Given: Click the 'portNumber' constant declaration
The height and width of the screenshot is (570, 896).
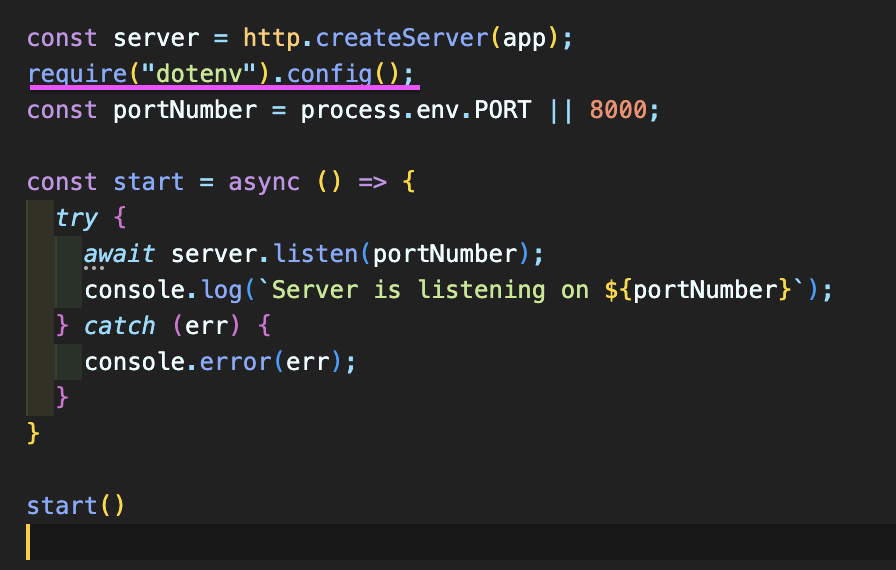Looking at the screenshot, I should (x=185, y=110).
